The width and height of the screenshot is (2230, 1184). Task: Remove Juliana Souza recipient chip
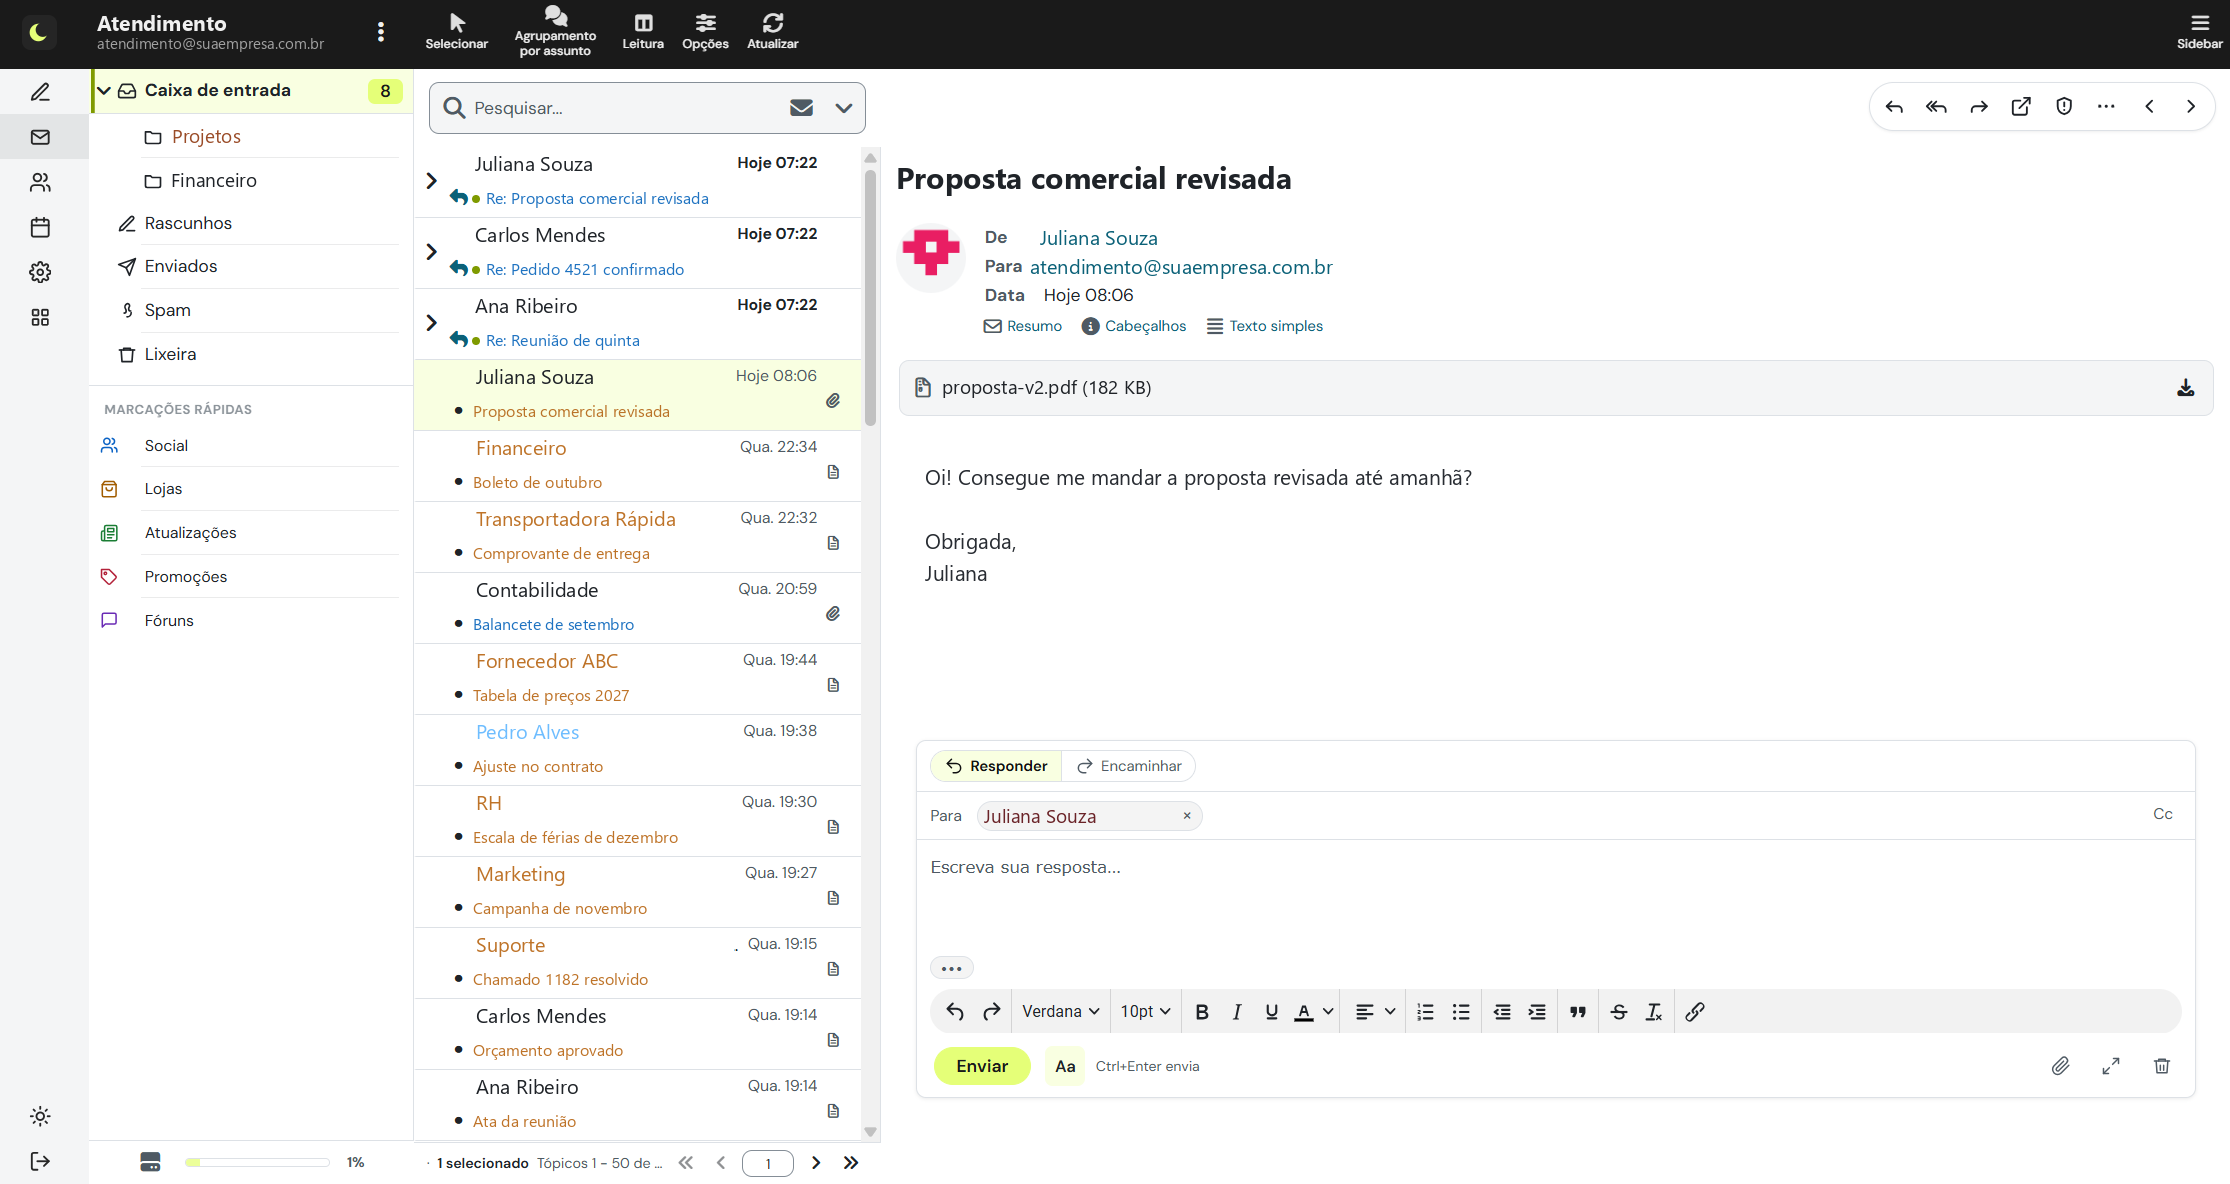[x=1187, y=816]
